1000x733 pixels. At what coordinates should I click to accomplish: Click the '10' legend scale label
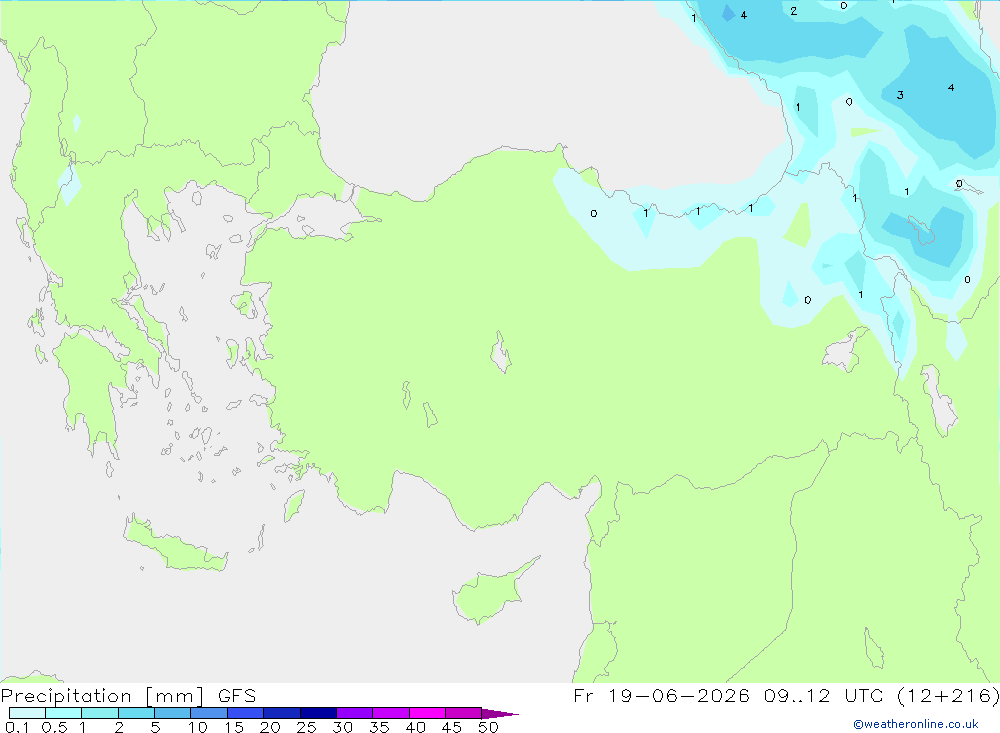click(198, 727)
